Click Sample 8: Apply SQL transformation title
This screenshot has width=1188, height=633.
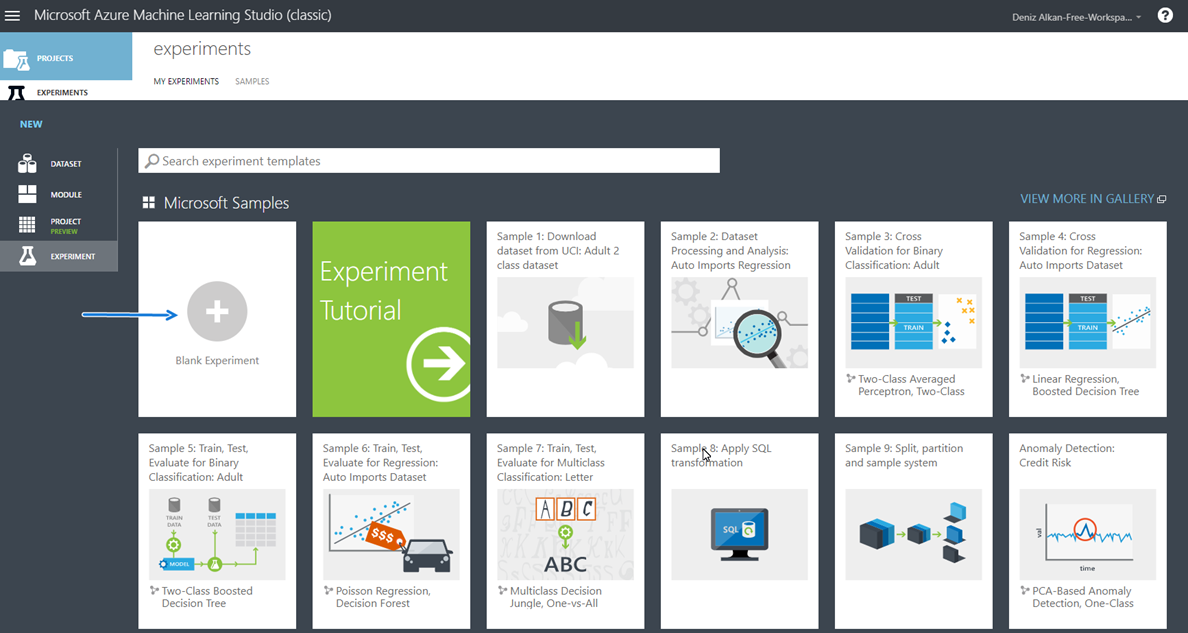(x=721, y=456)
